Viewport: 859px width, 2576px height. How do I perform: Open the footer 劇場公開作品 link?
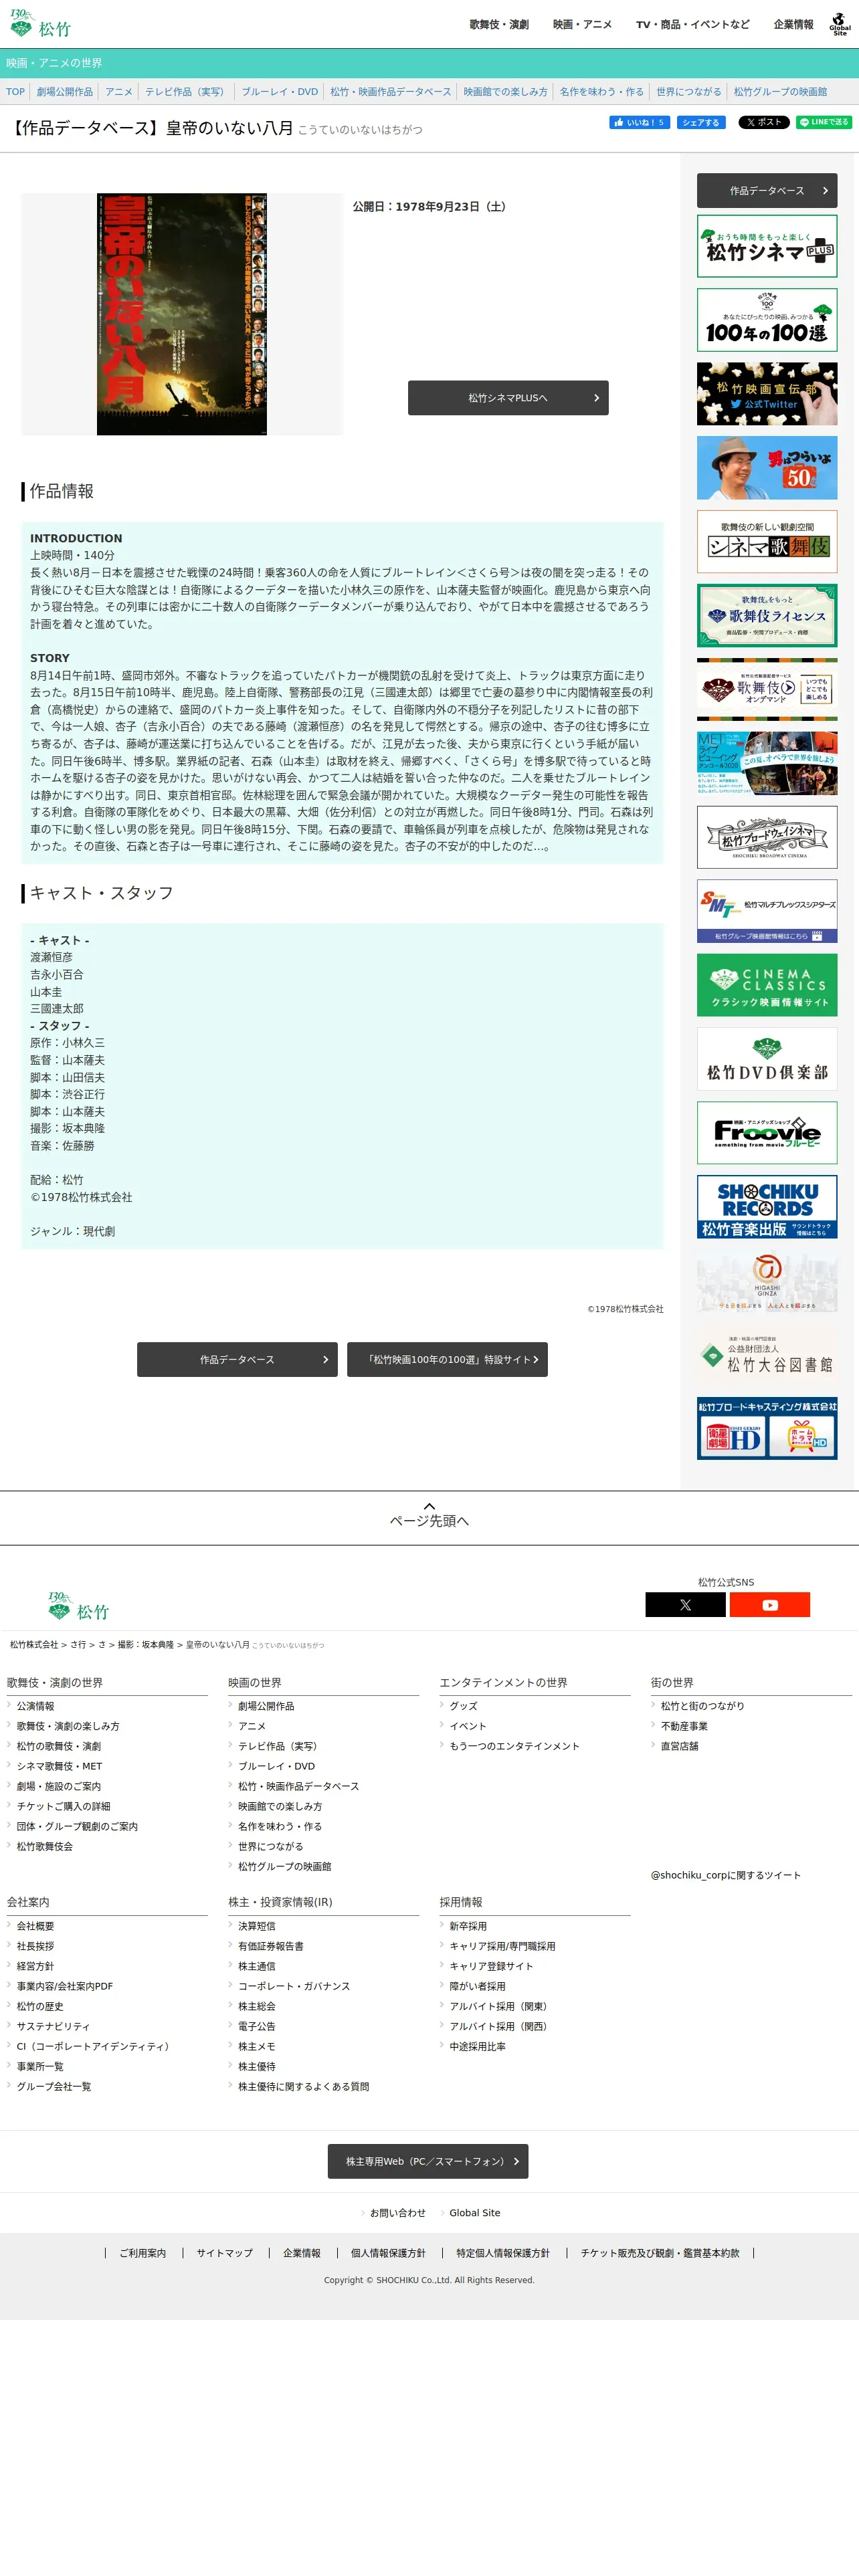tap(266, 1707)
